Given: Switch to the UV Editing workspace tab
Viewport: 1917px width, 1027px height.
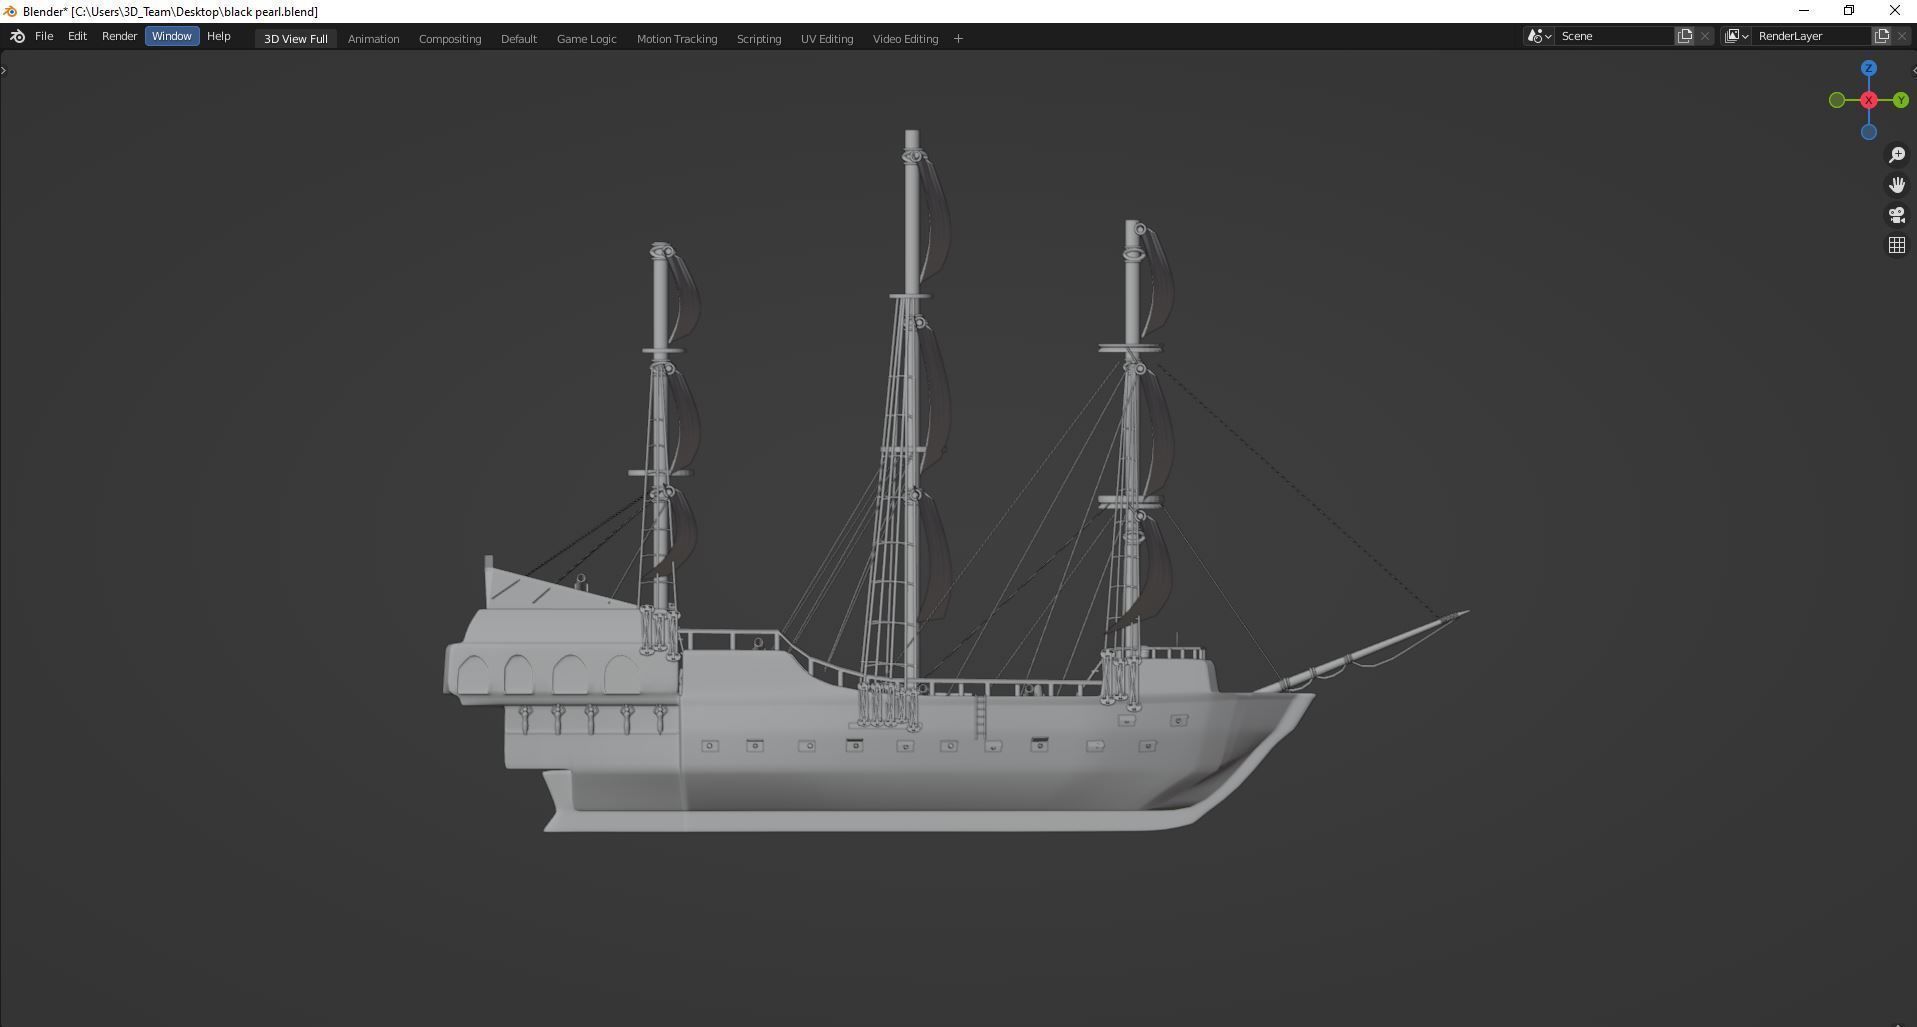Looking at the screenshot, I should coord(827,38).
